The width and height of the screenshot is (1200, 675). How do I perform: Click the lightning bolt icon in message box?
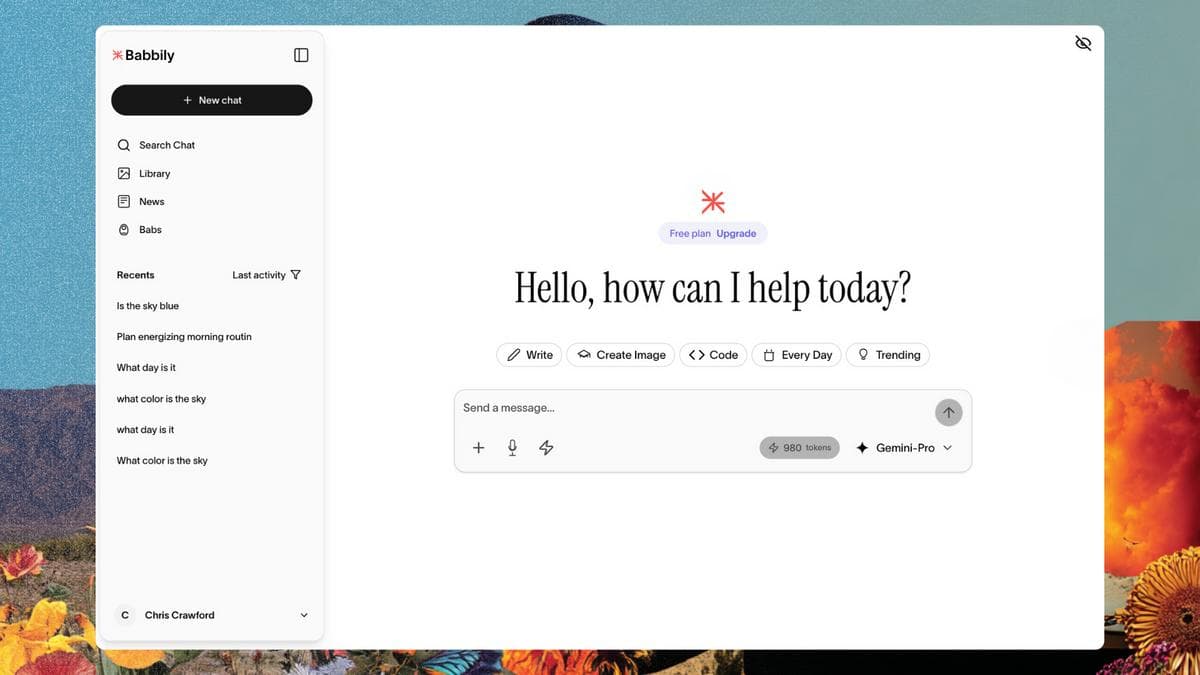coord(546,448)
